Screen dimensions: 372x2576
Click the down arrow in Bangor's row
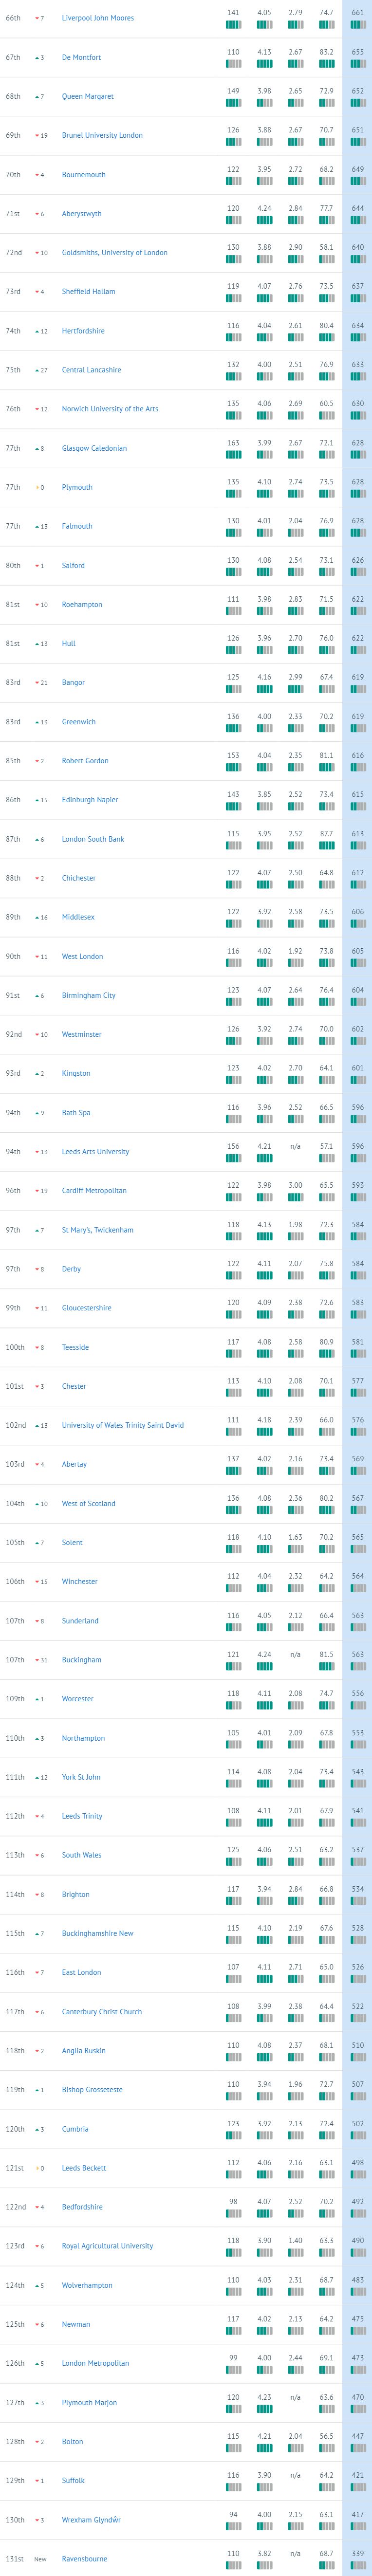pos(37,683)
